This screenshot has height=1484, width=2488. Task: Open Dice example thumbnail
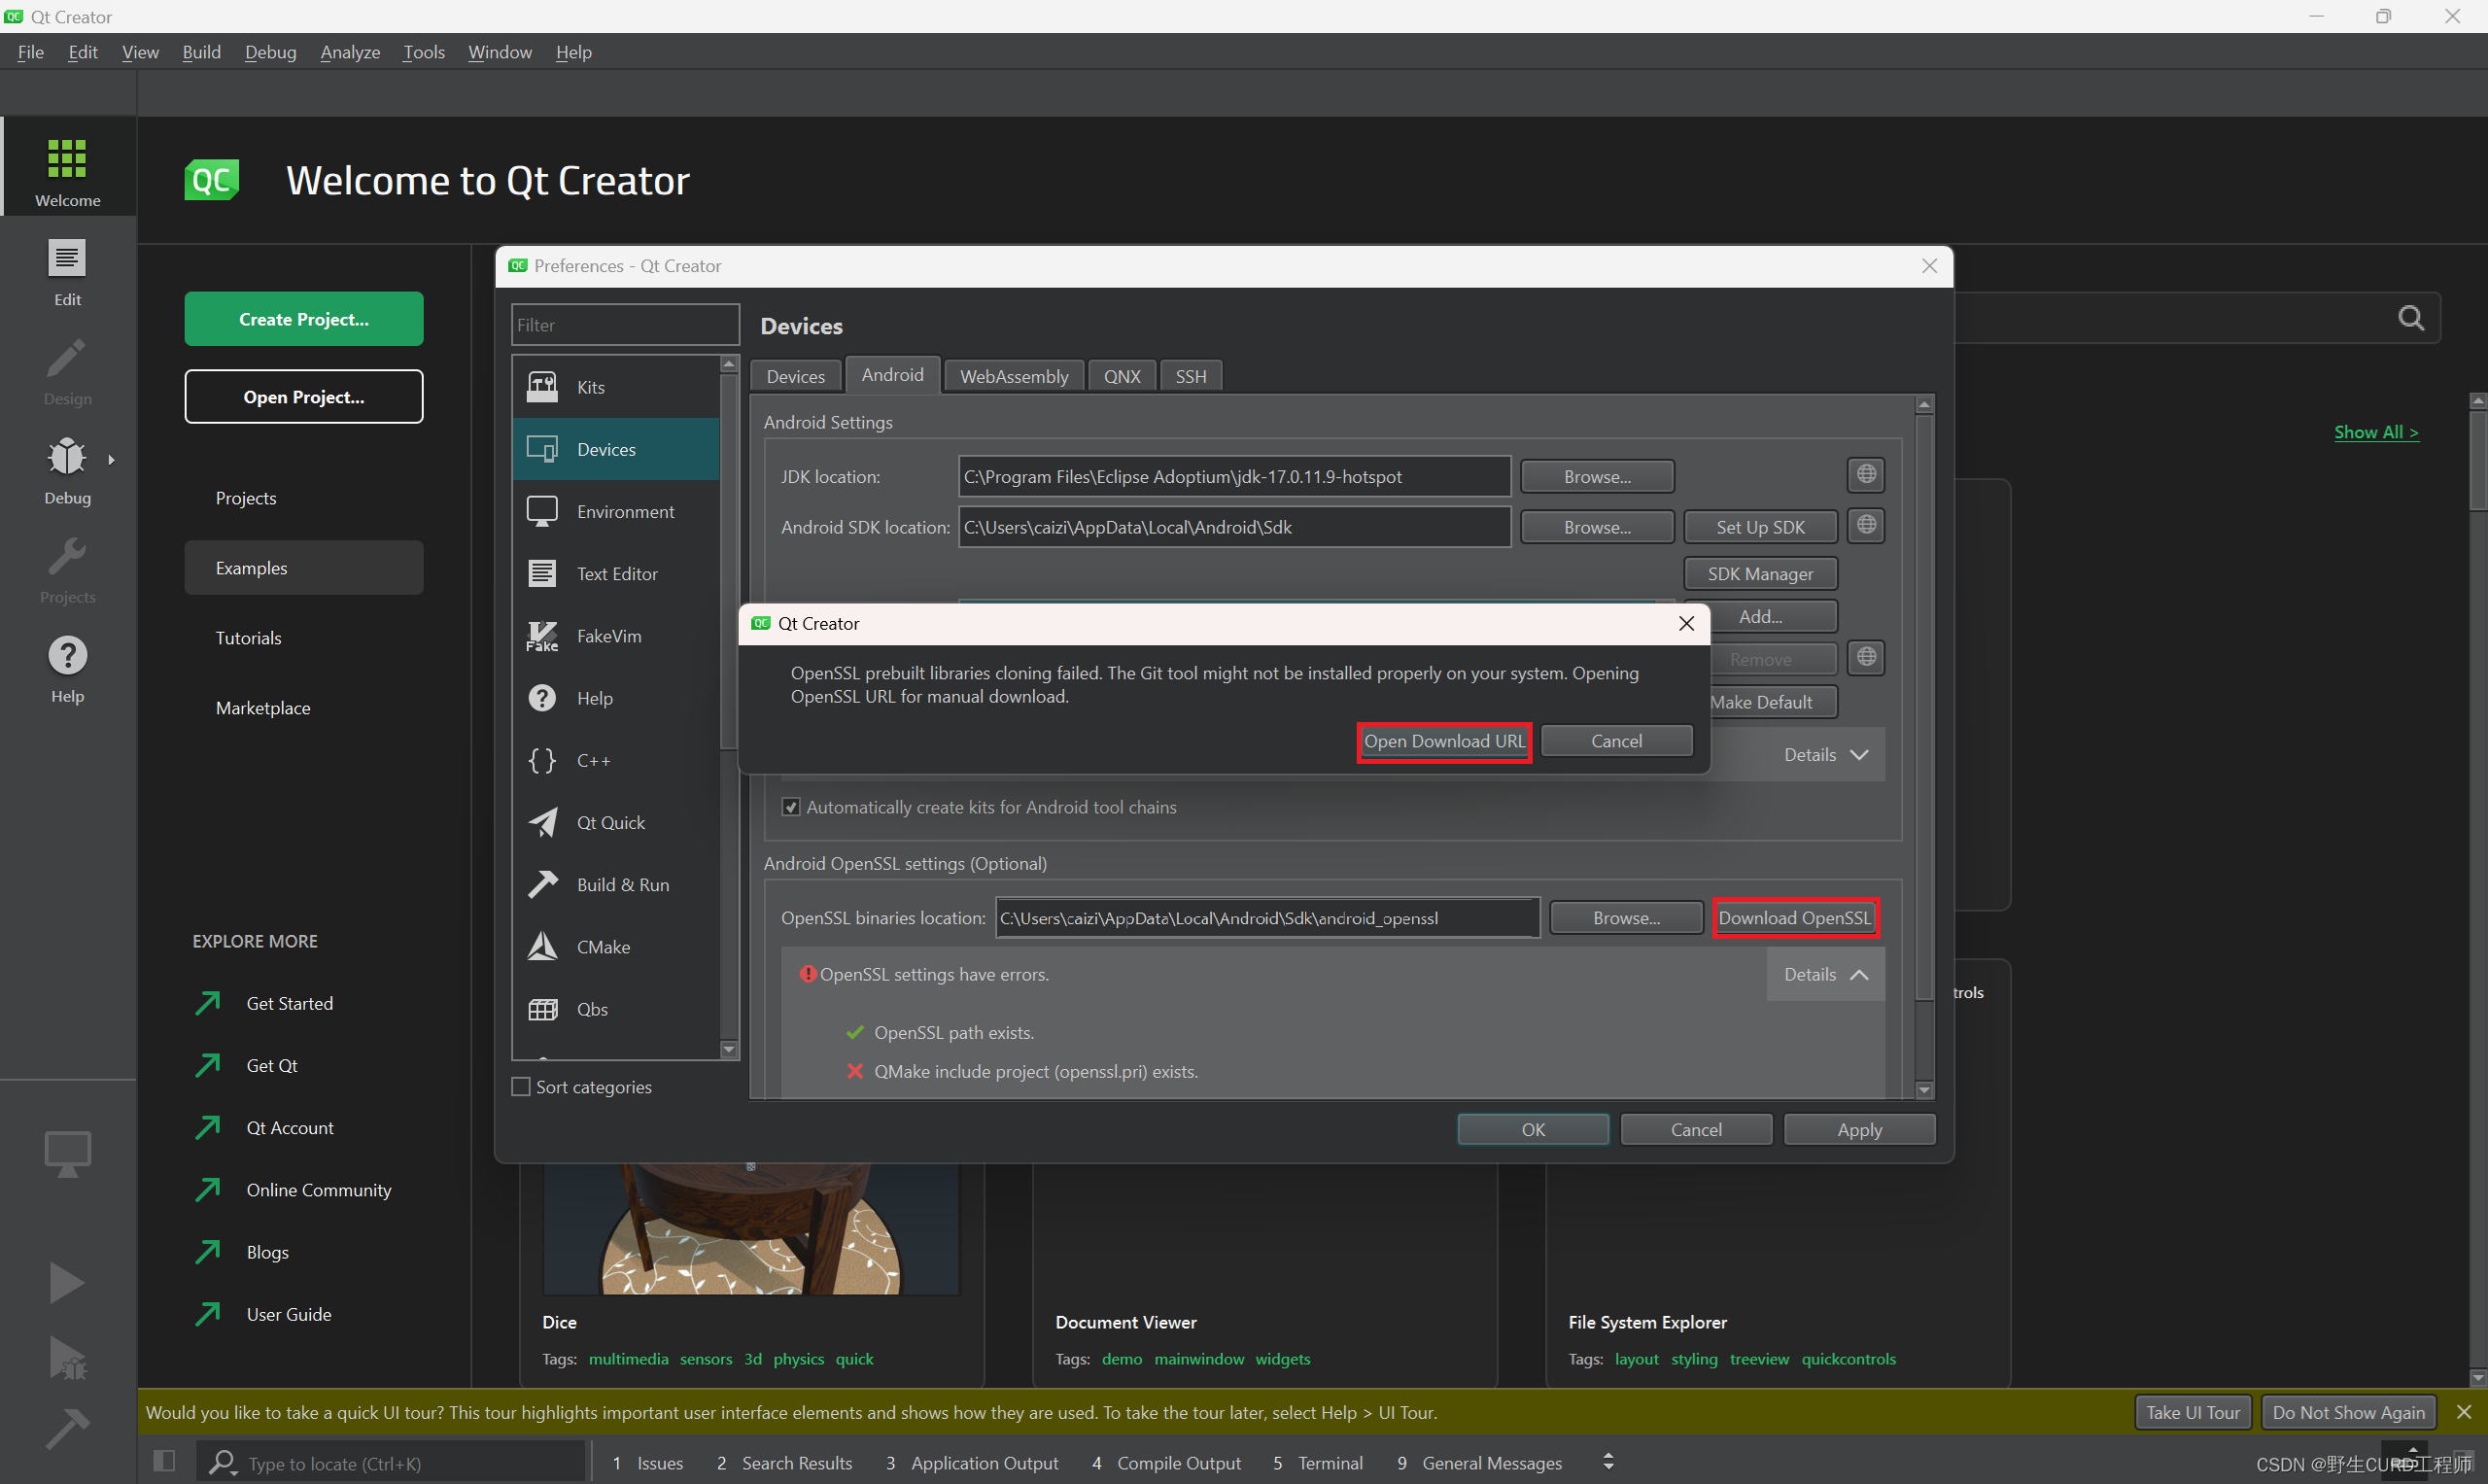(x=751, y=1230)
